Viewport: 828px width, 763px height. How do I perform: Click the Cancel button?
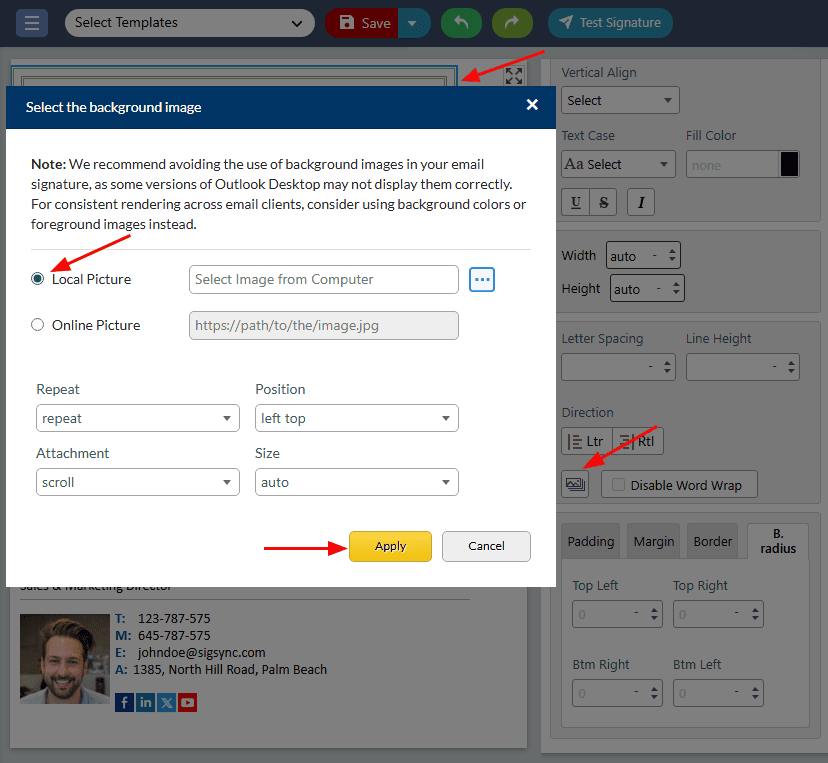point(486,546)
